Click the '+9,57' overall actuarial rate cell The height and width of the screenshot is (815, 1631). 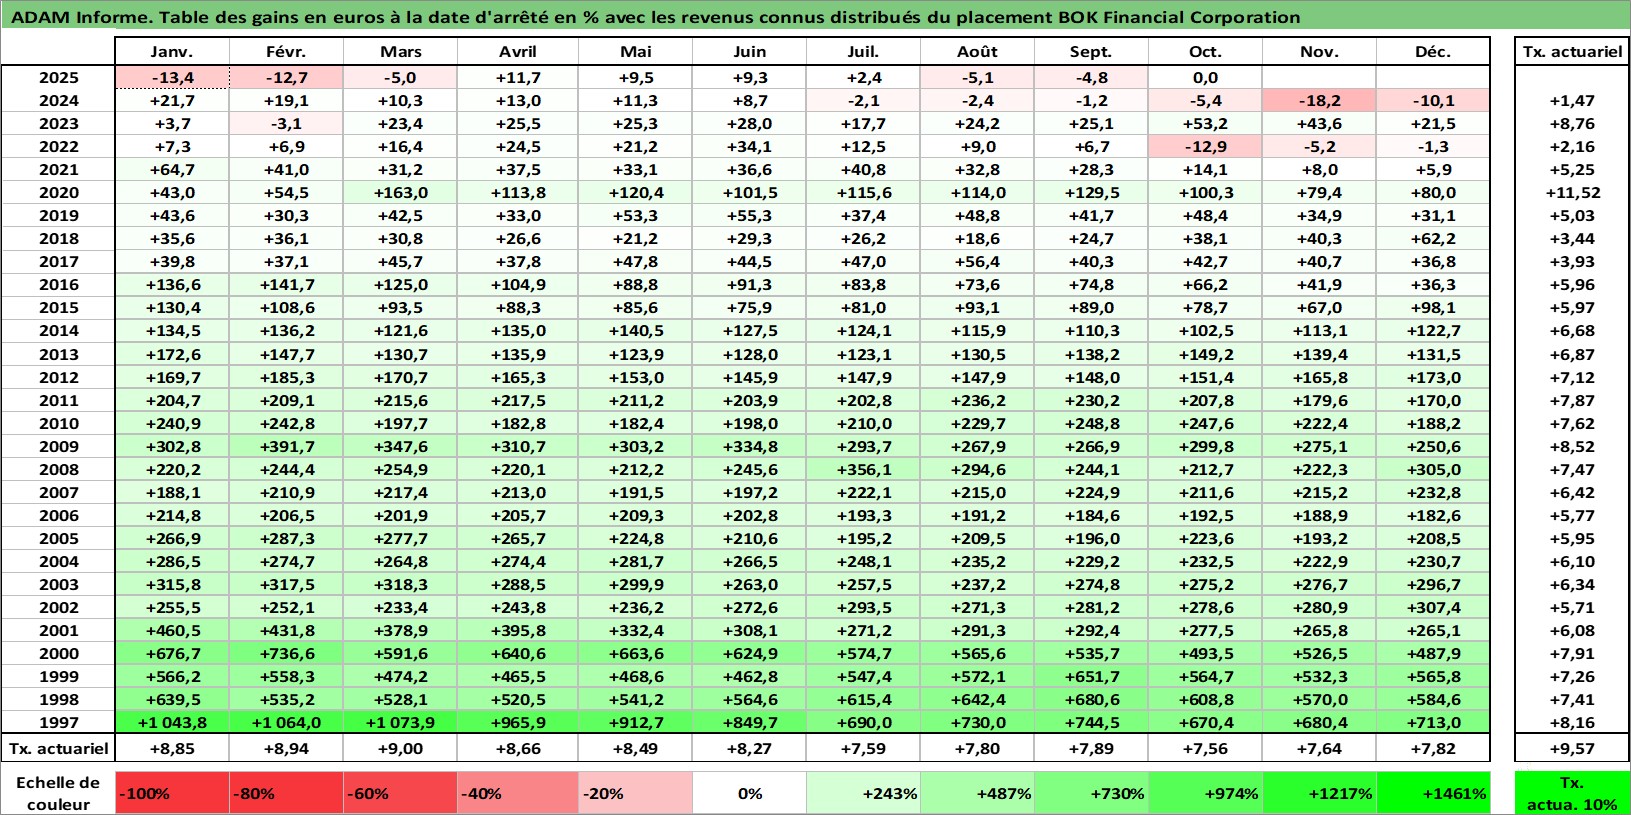[x=1572, y=748]
